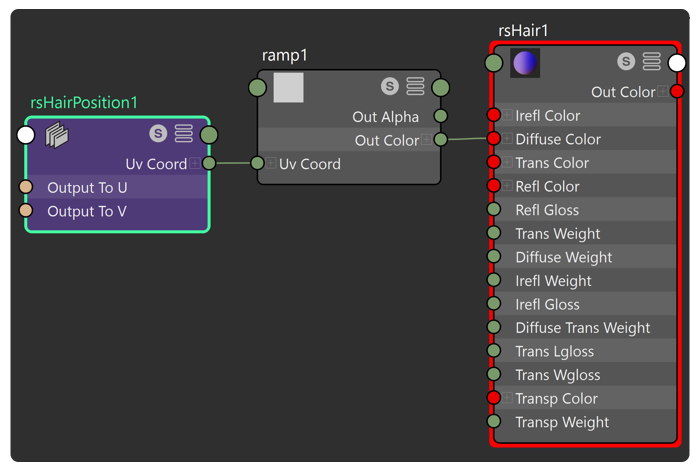Click Output To U input port

(26, 187)
